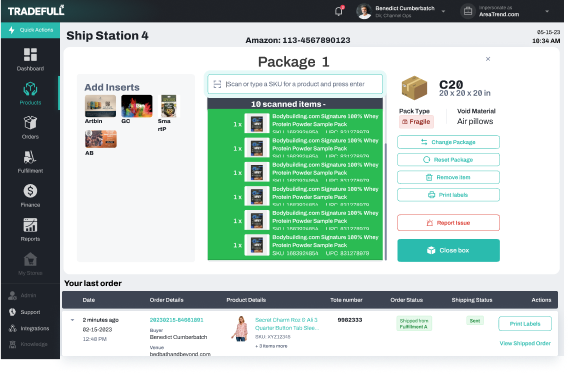The height and width of the screenshot is (374, 577).
Task: Click tote number 9982333
Action: pyautogui.click(x=350, y=320)
